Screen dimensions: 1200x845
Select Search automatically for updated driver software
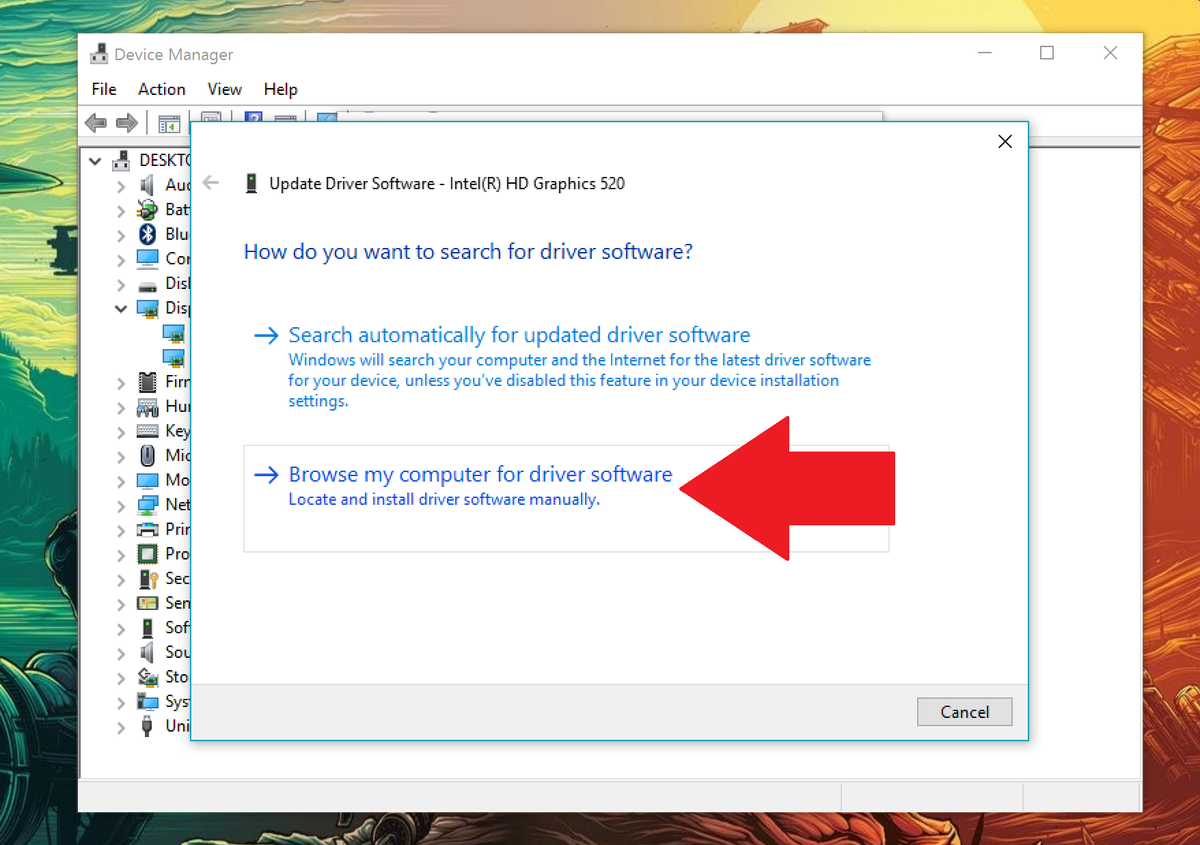pos(519,335)
